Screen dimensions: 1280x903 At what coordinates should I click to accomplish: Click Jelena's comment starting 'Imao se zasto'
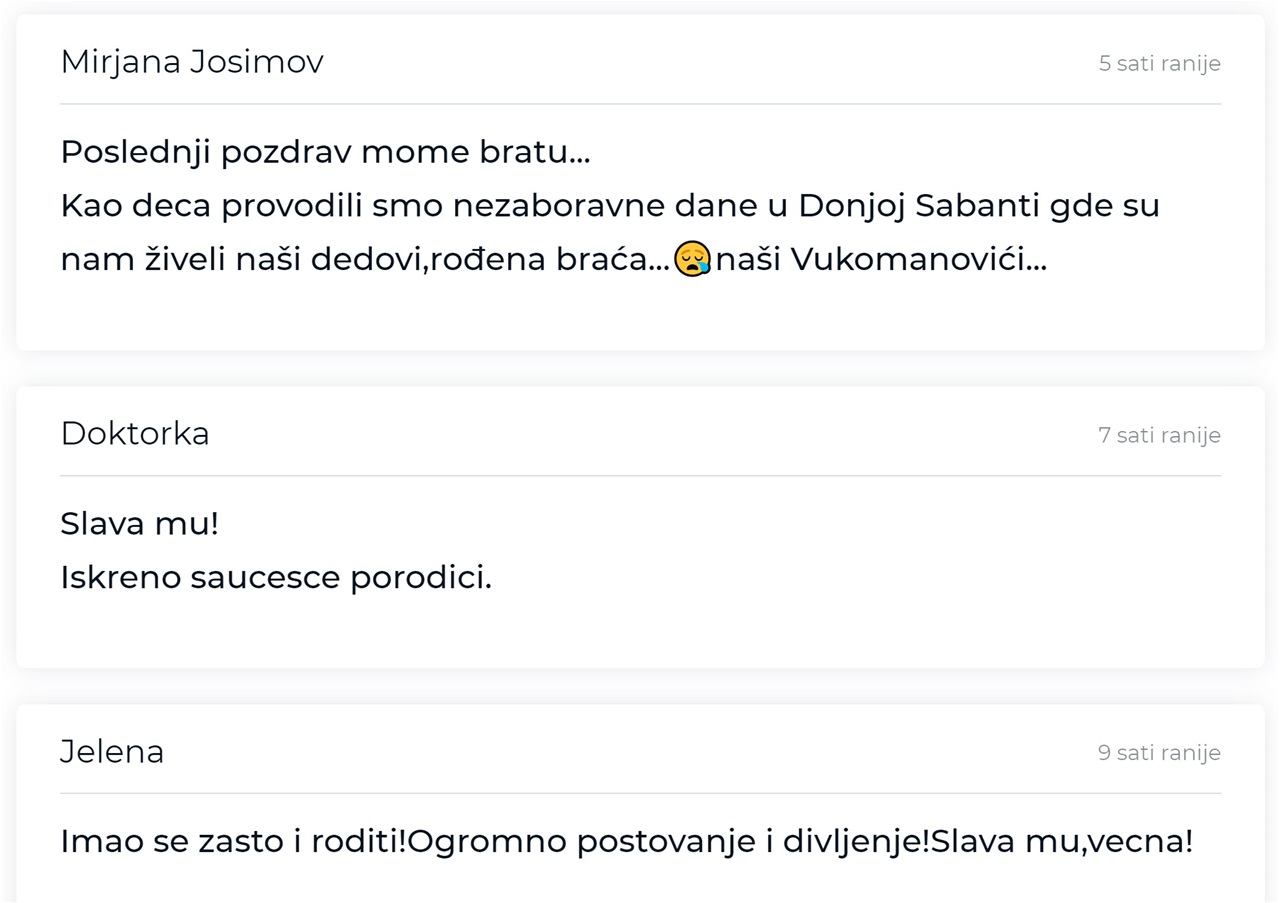point(626,841)
